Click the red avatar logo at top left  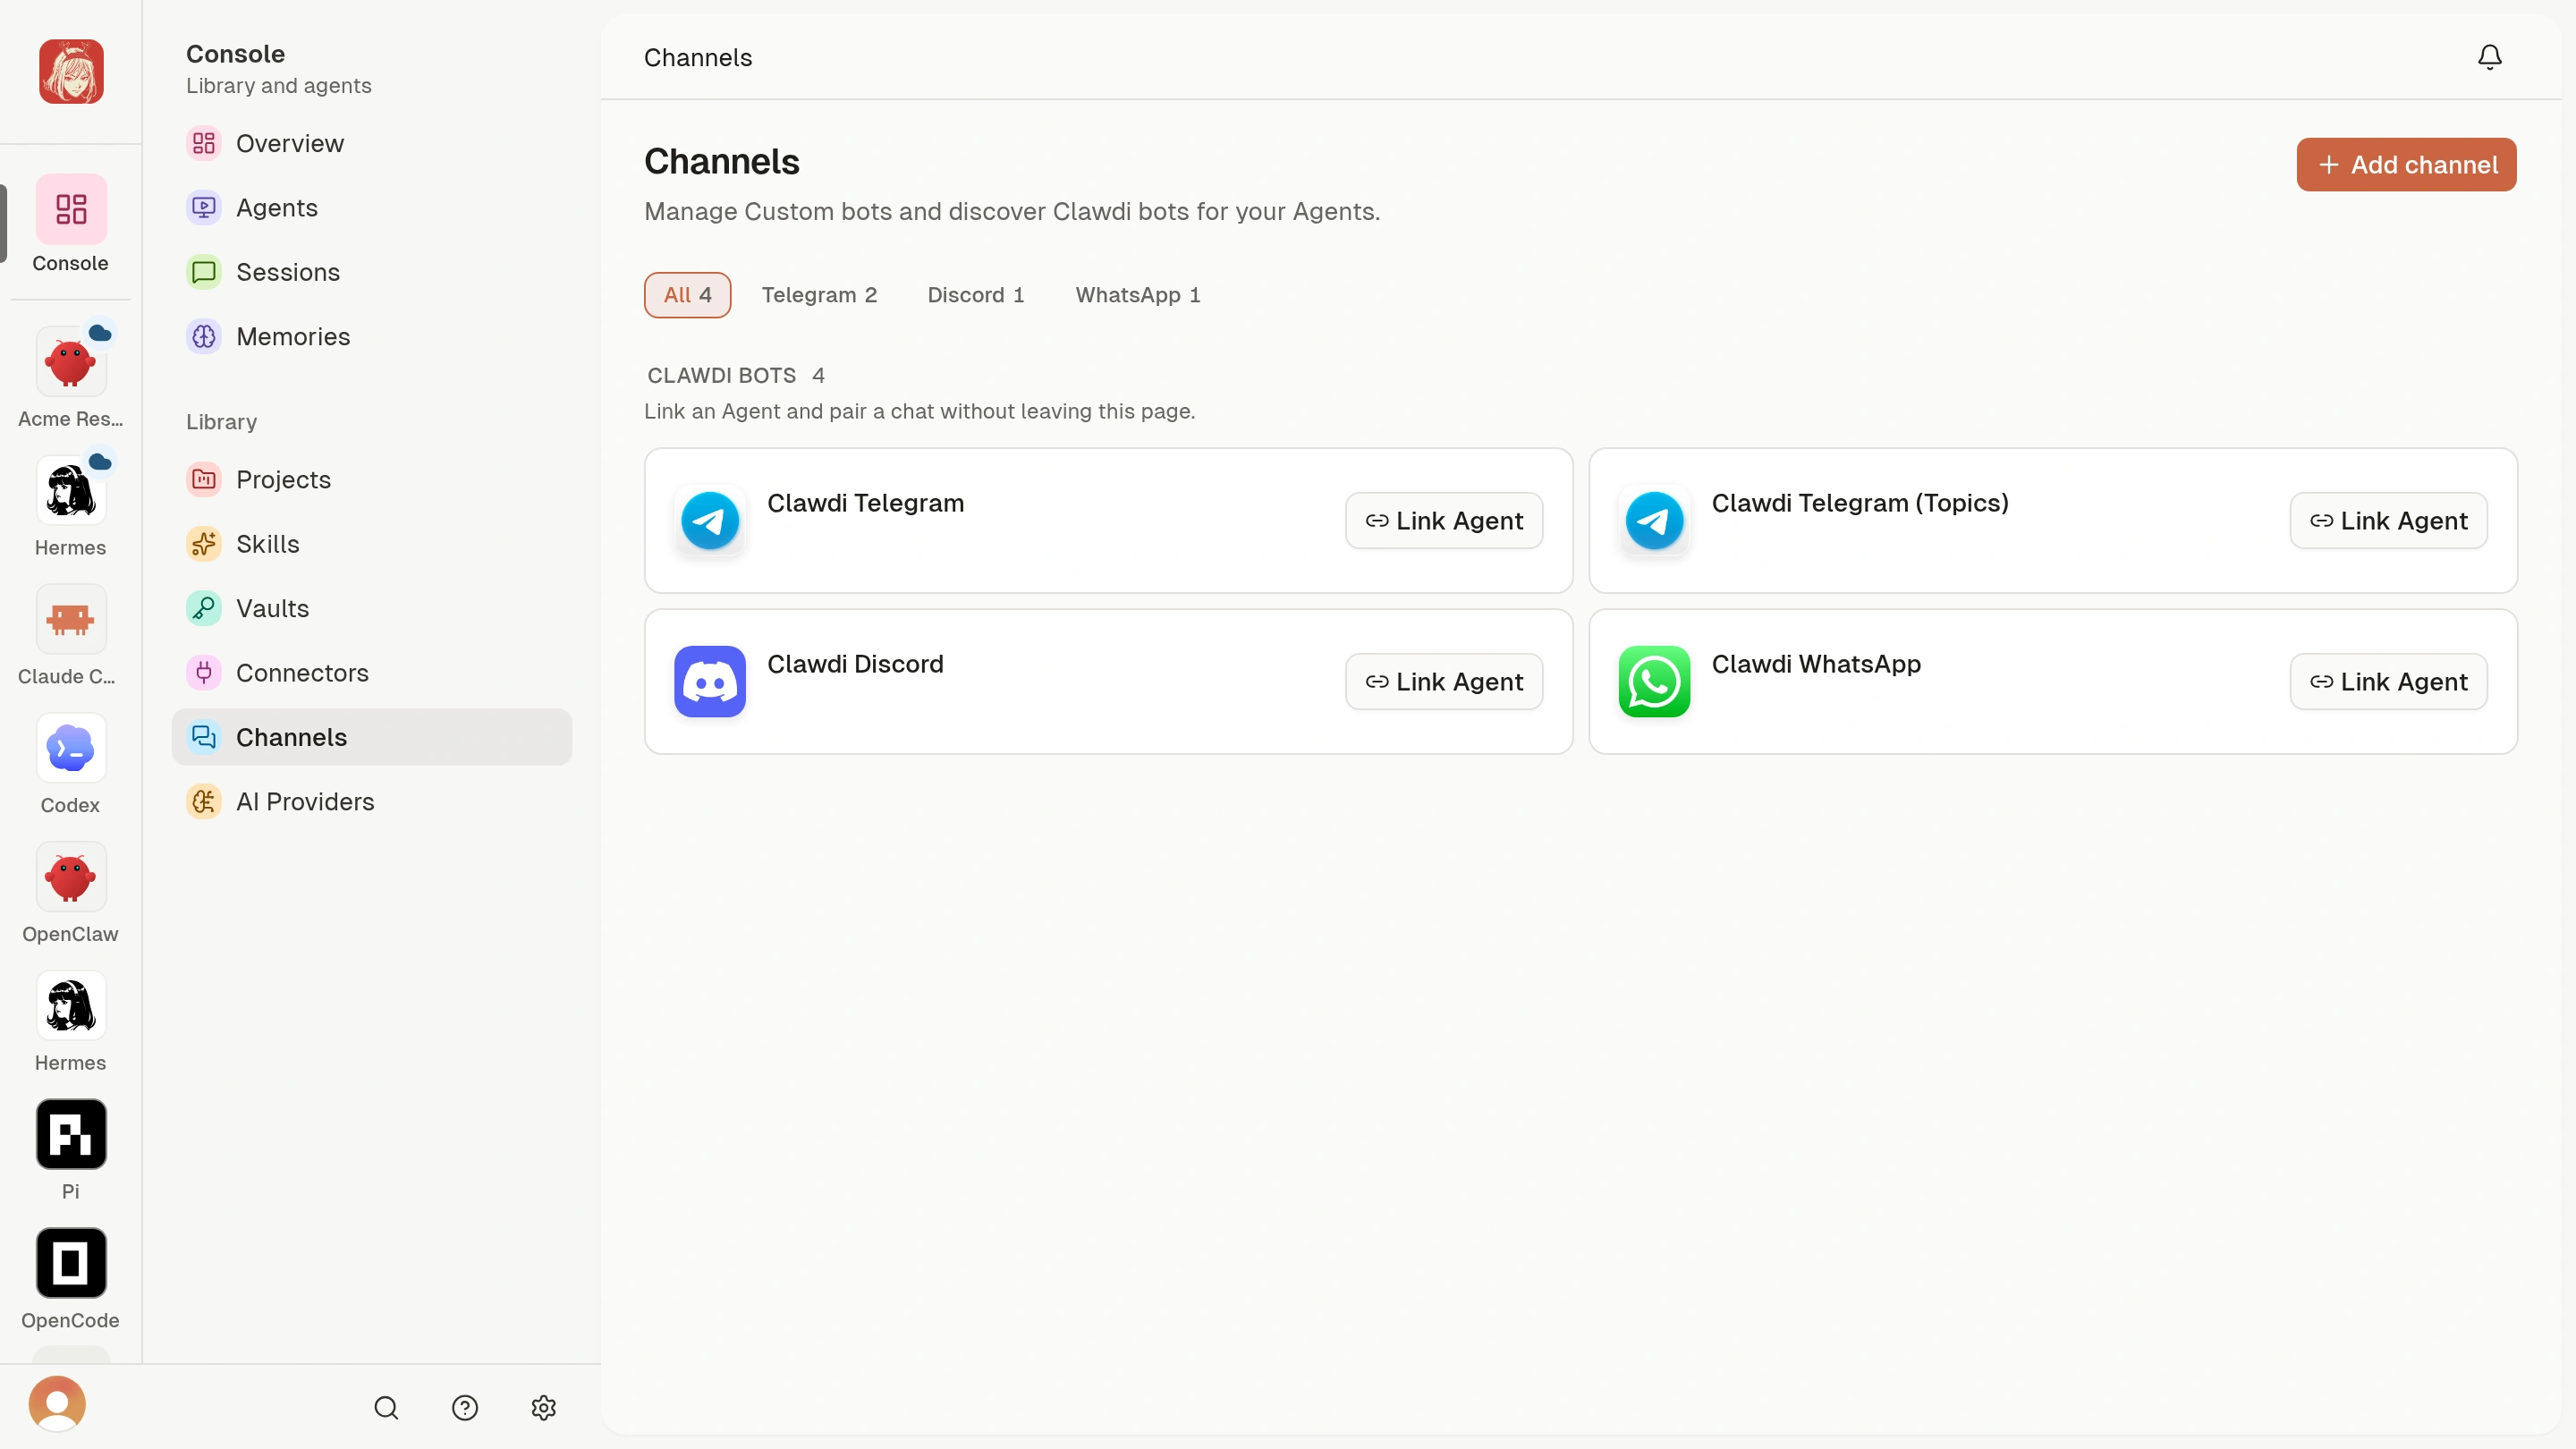(71, 71)
